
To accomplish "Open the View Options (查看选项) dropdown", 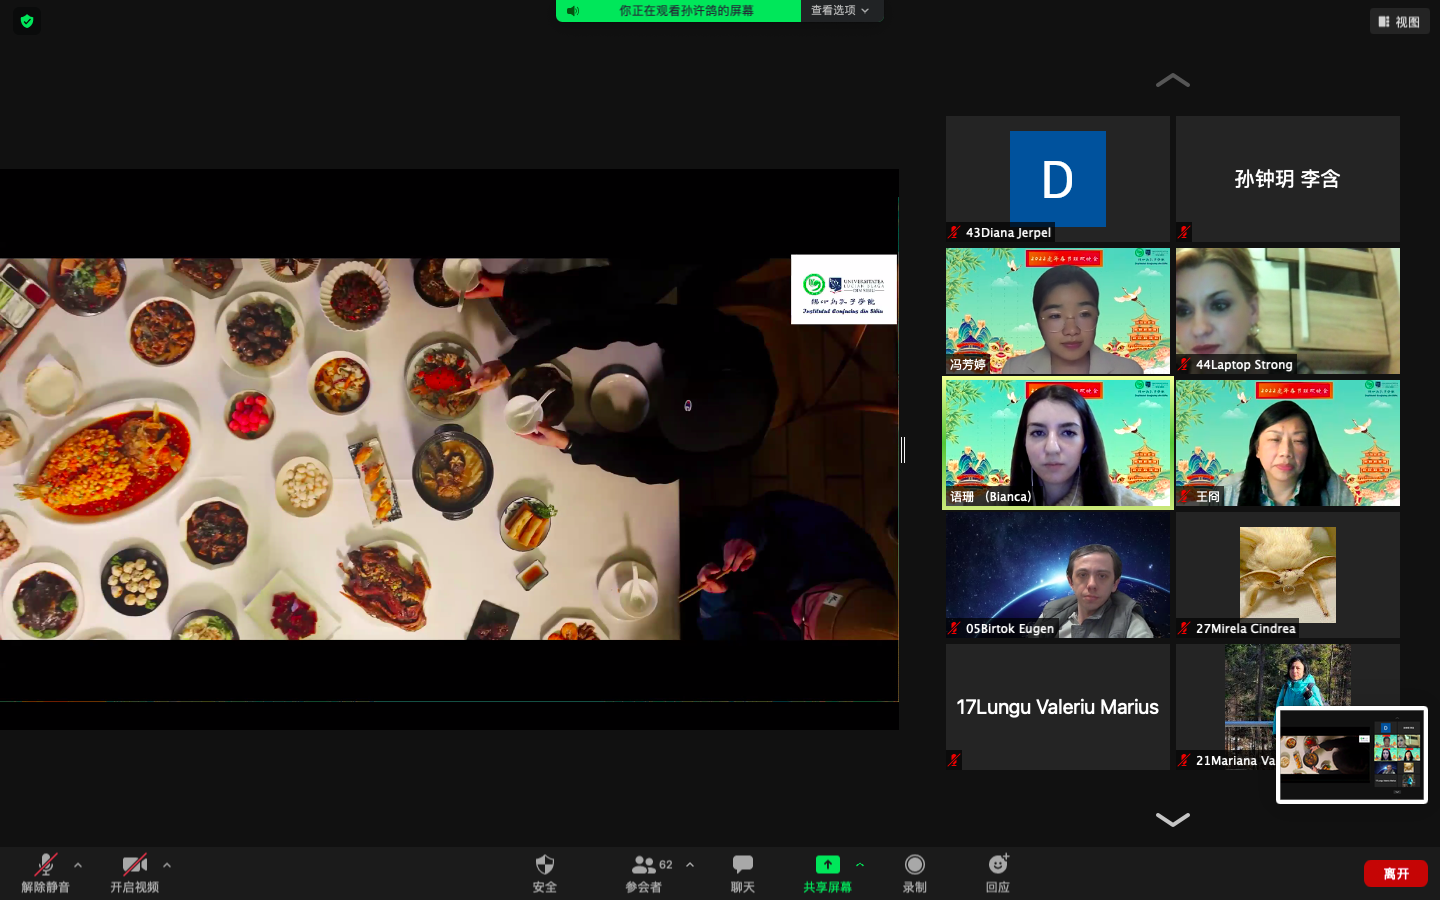I will tap(840, 11).
